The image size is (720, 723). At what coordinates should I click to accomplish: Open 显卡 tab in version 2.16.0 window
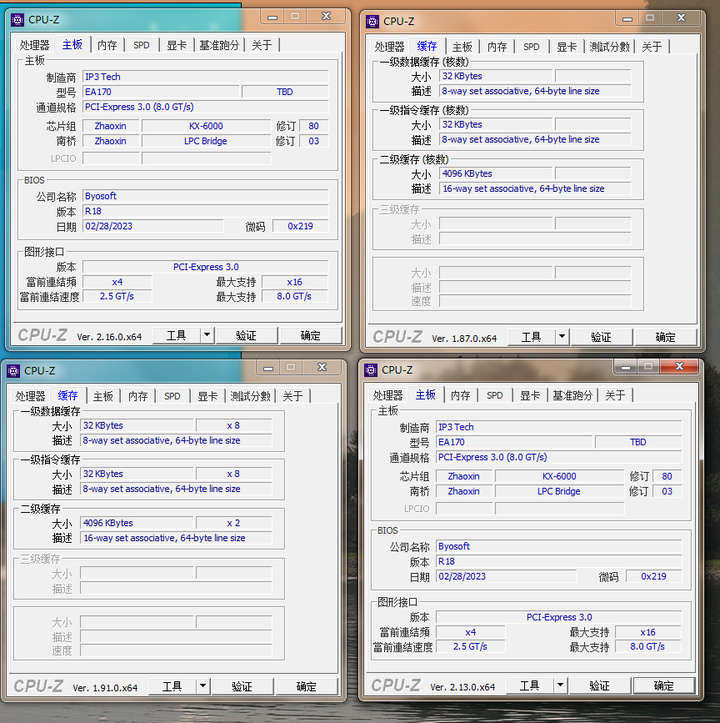click(x=177, y=45)
